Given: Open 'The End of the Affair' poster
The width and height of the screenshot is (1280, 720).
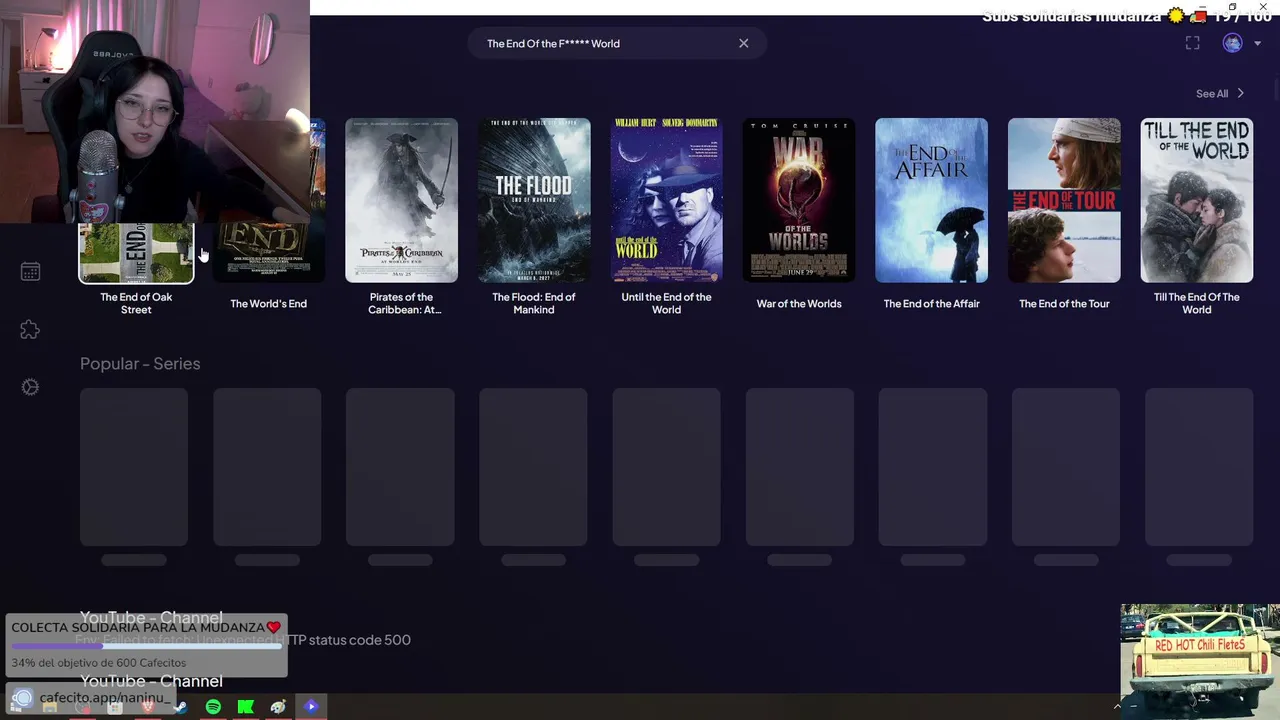Looking at the screenshot, I should coord(931,200).
